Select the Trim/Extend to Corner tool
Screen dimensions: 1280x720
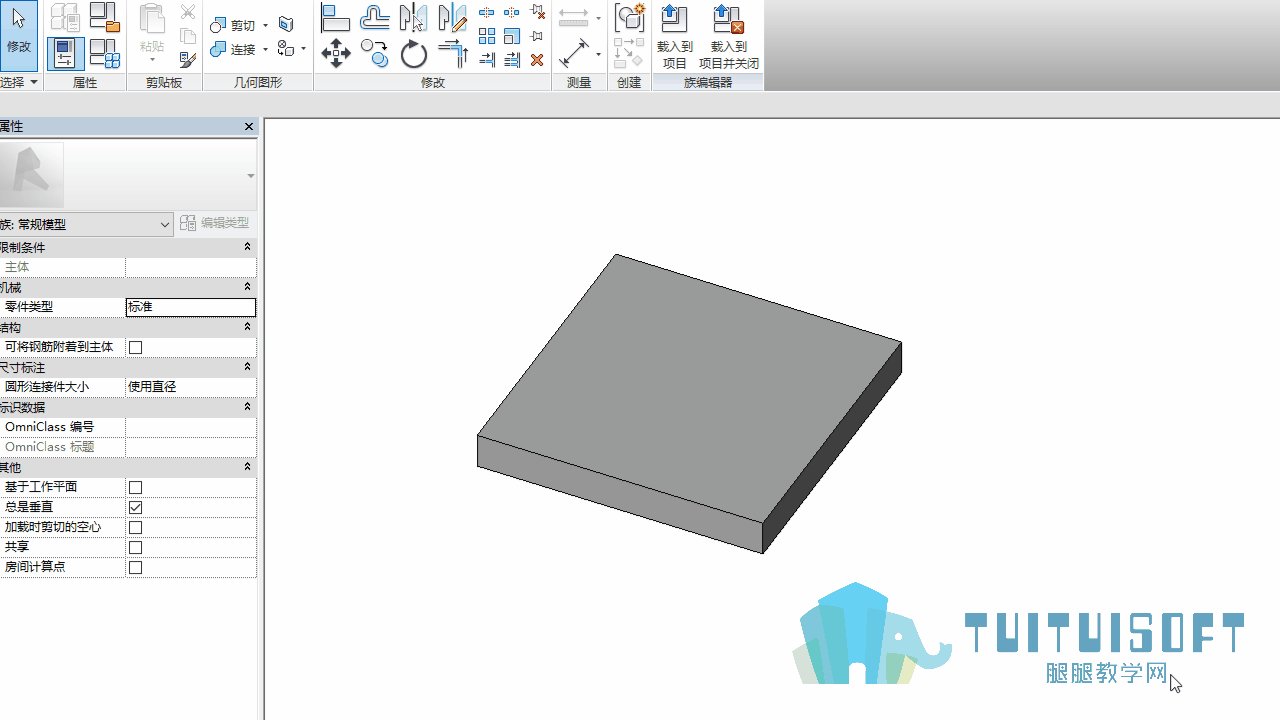453,53
